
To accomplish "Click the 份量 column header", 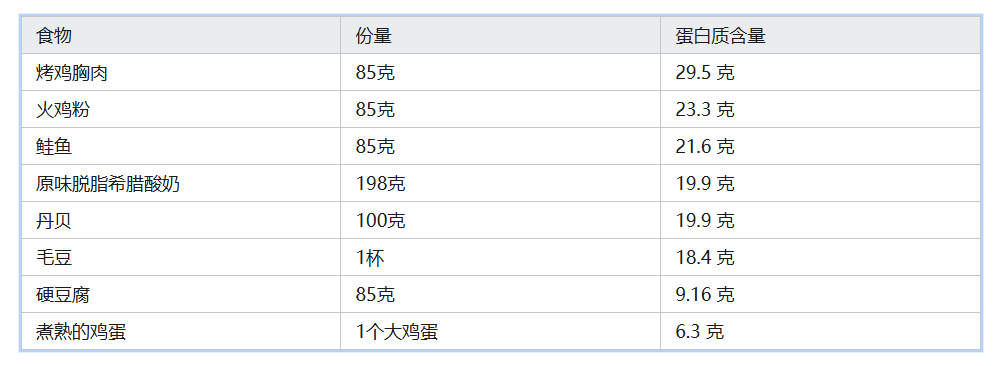I will [500, 36].
